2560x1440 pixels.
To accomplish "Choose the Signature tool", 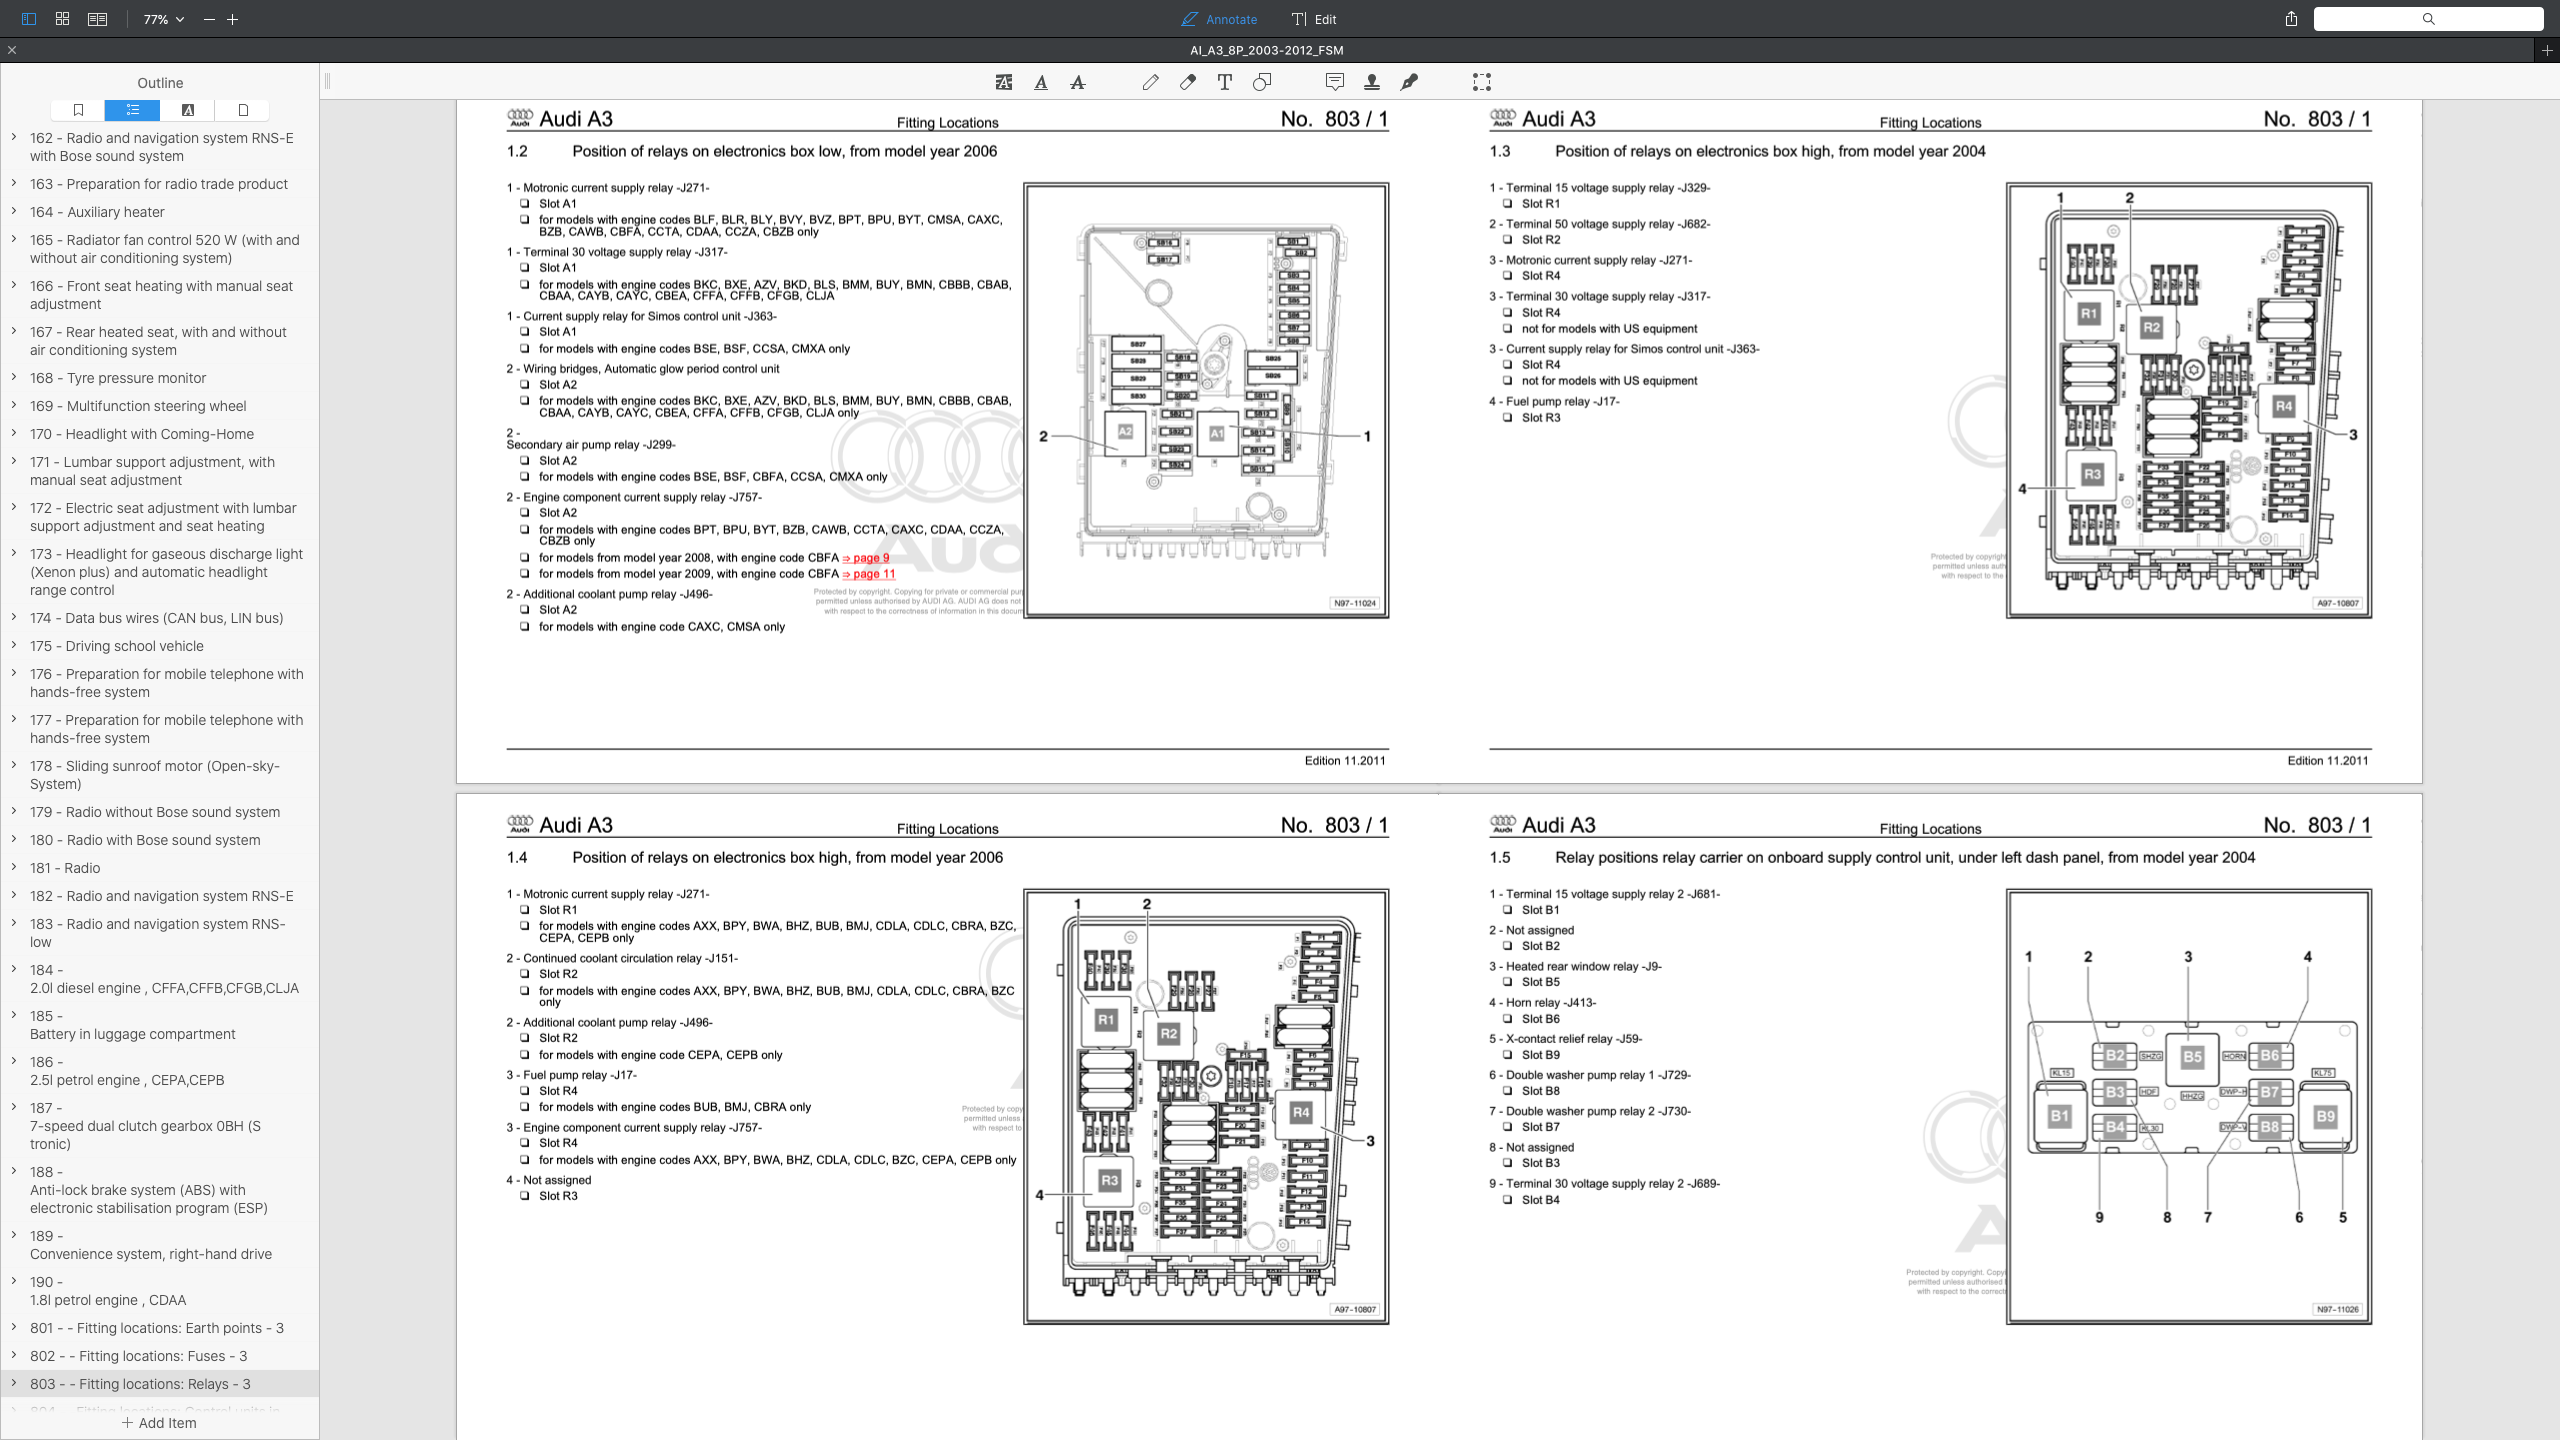I will 1411,82.
